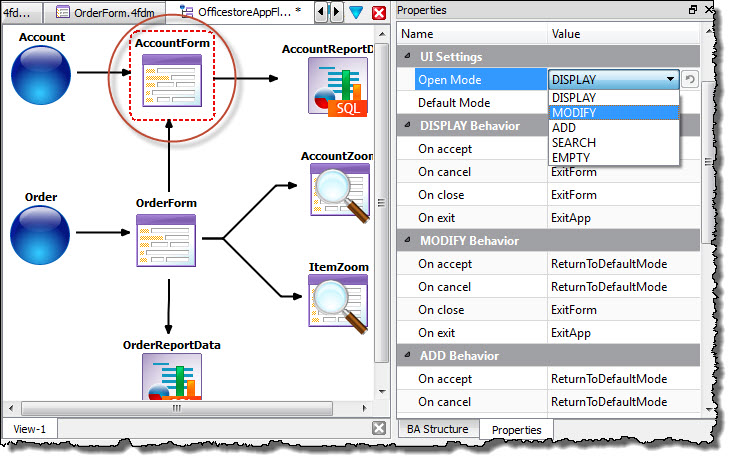Select the AccountForm node icon
The image size is (734, 462).
pos(172,82)
